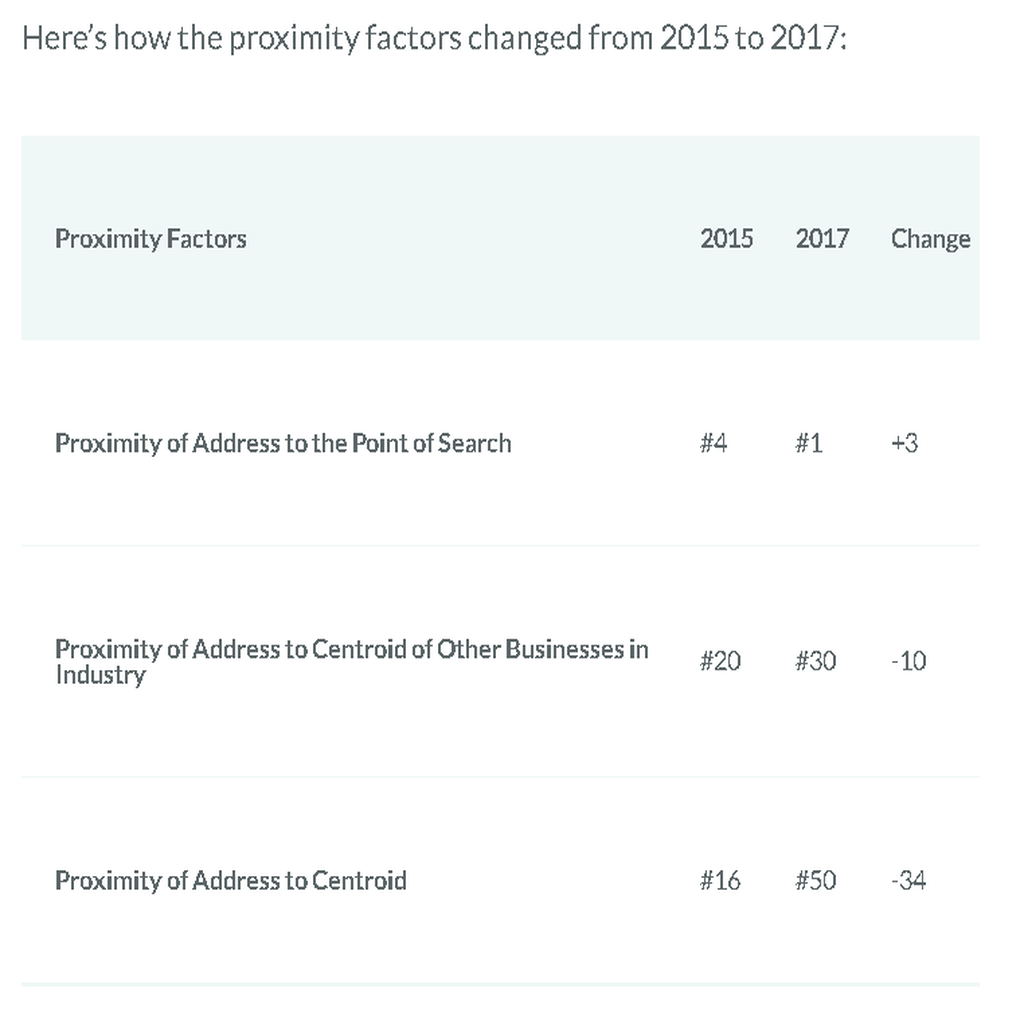1024x1024 pixels.
Task: Select the #50 ranking cell
Action: click(x=815, y=880)
